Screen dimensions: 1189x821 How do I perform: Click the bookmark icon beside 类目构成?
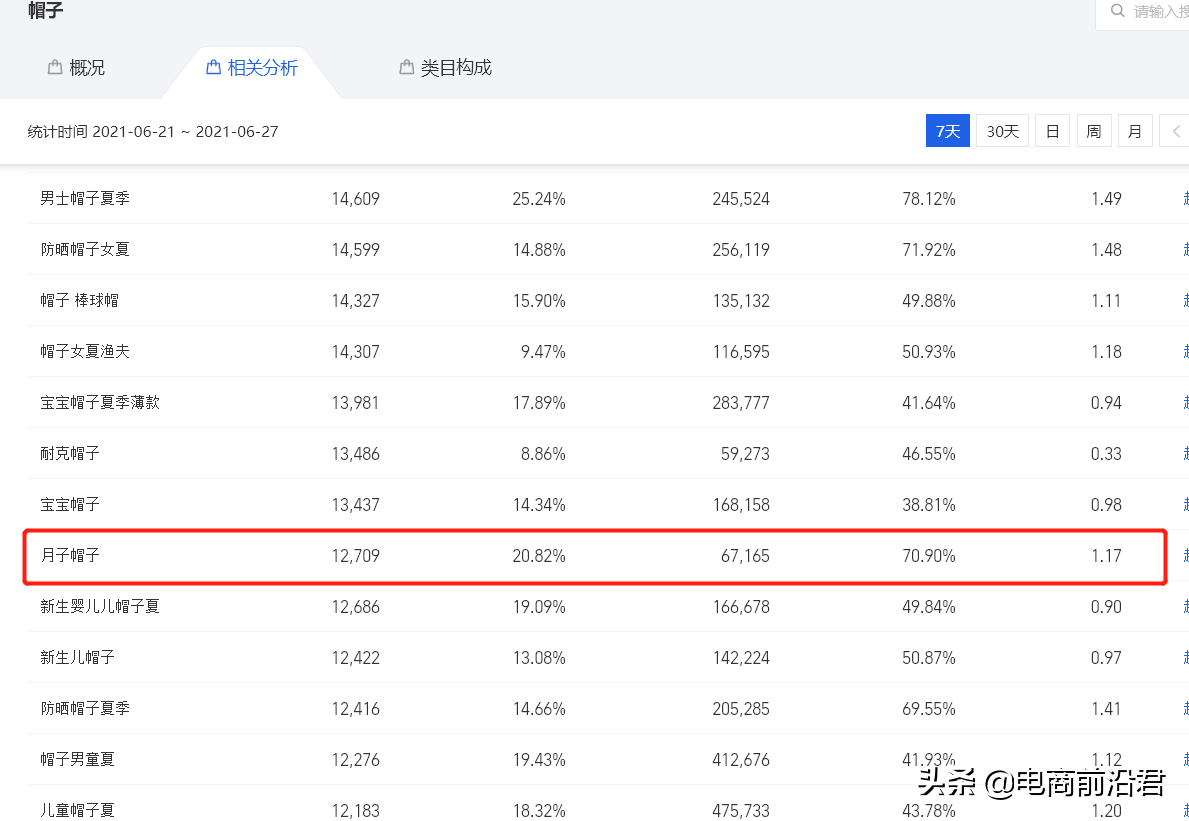coord(405,67)
